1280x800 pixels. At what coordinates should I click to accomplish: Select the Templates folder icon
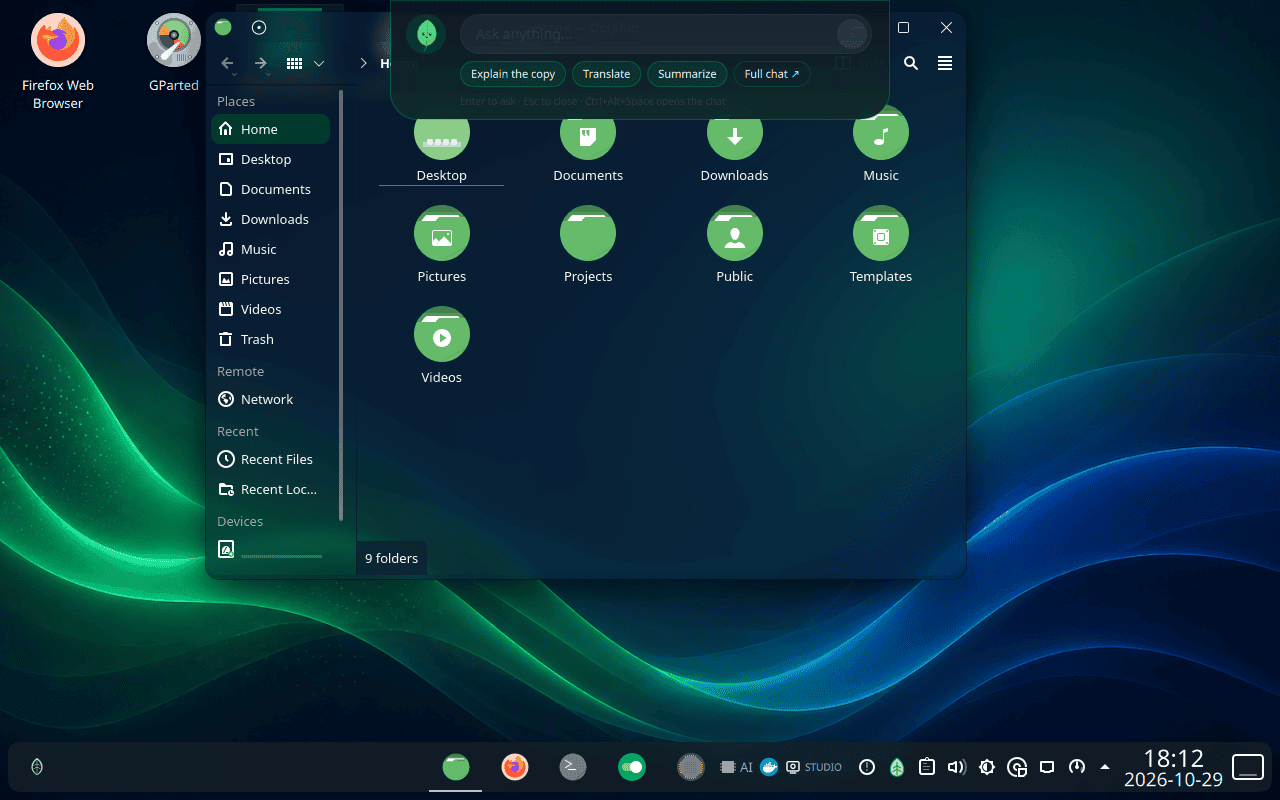tap(881, 234)
